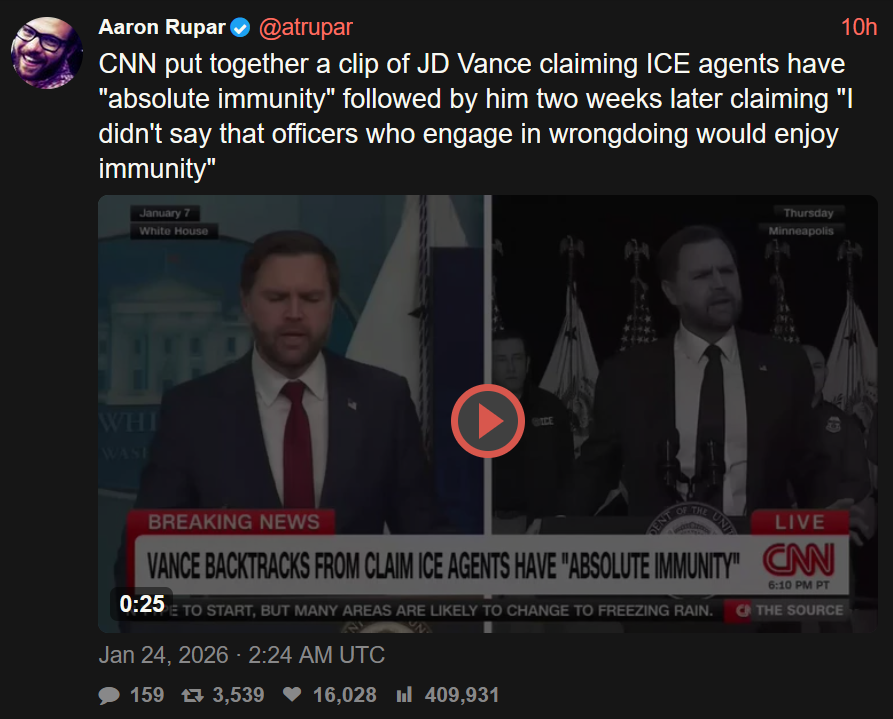Click the blue verified badge icon
893x719 pixels.
point(240,27)
